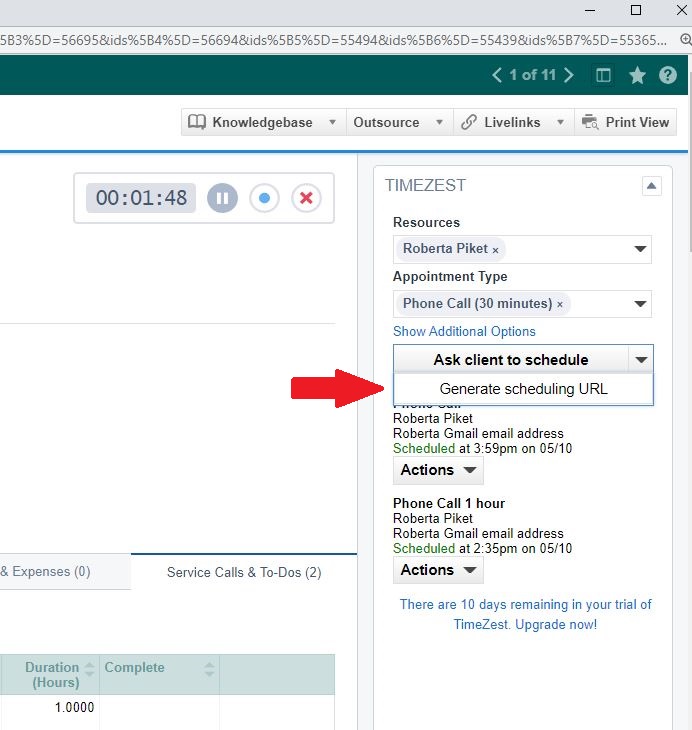Image resolution: width=692 pixels, height=730 pixels.
Task: Add page to favorites with star icon
Action: 637,75
